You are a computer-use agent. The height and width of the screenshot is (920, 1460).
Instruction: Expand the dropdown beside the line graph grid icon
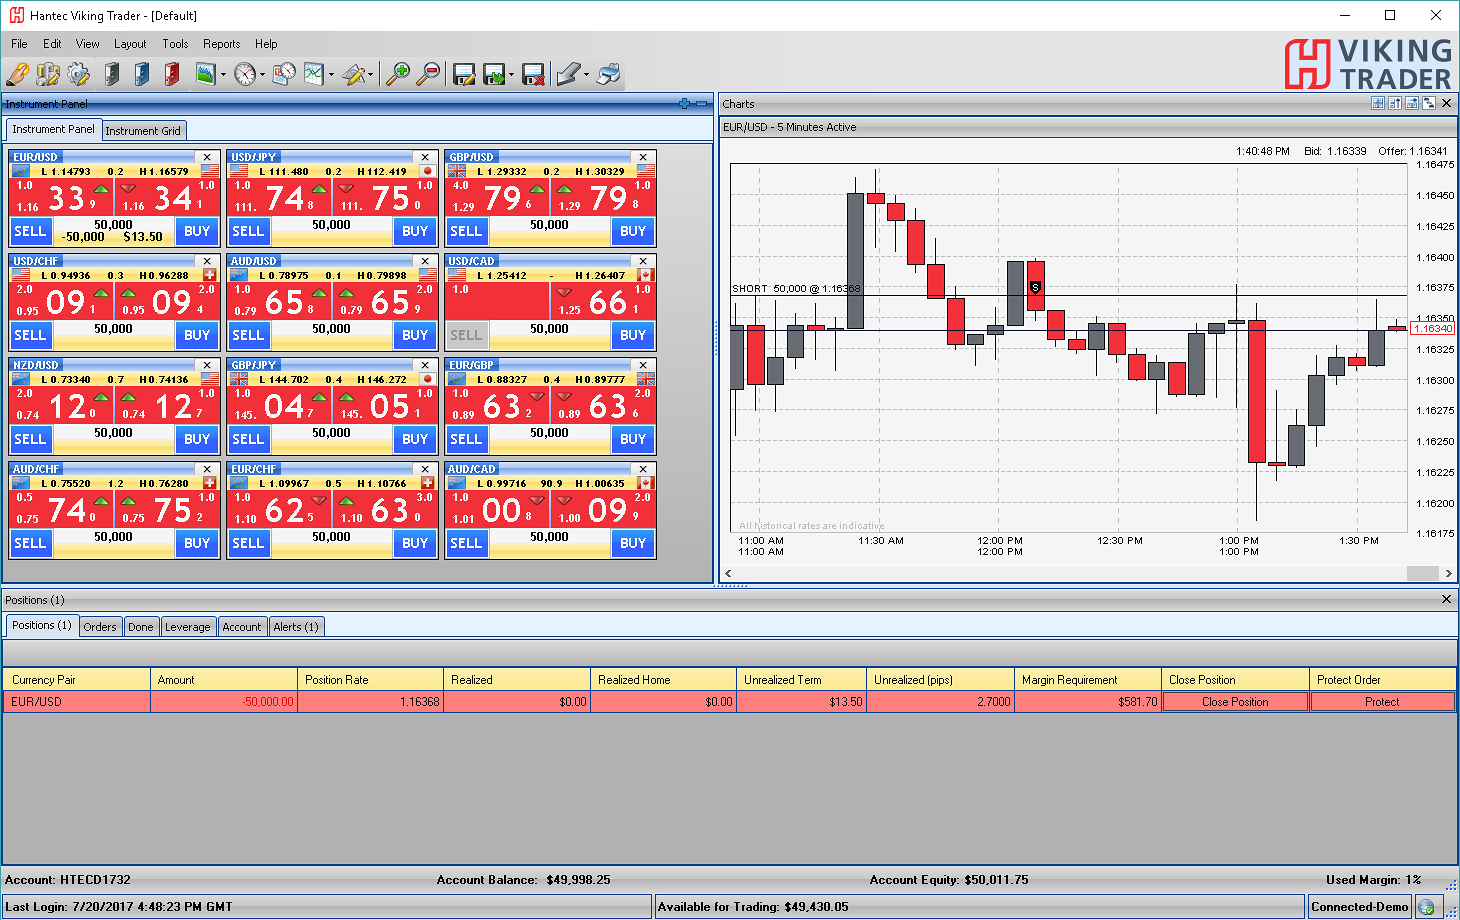tap(332, 75)
